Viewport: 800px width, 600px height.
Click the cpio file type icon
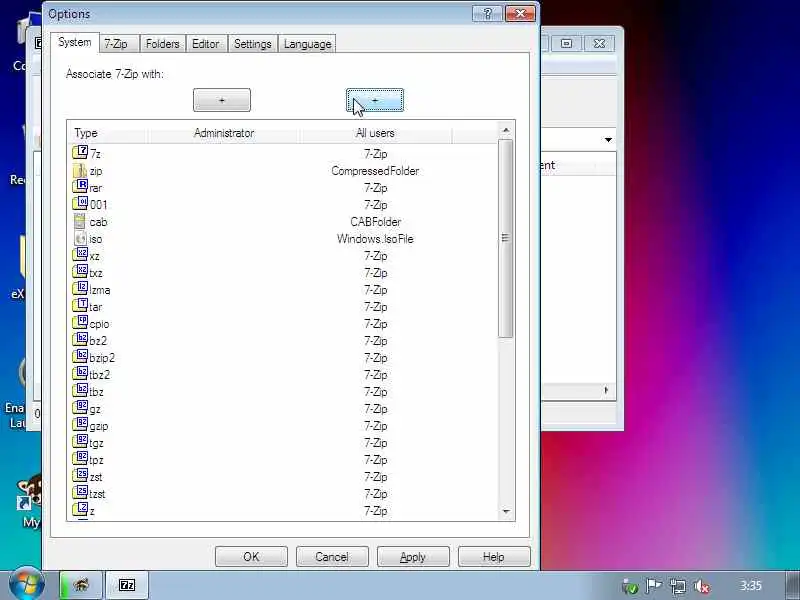80,322
